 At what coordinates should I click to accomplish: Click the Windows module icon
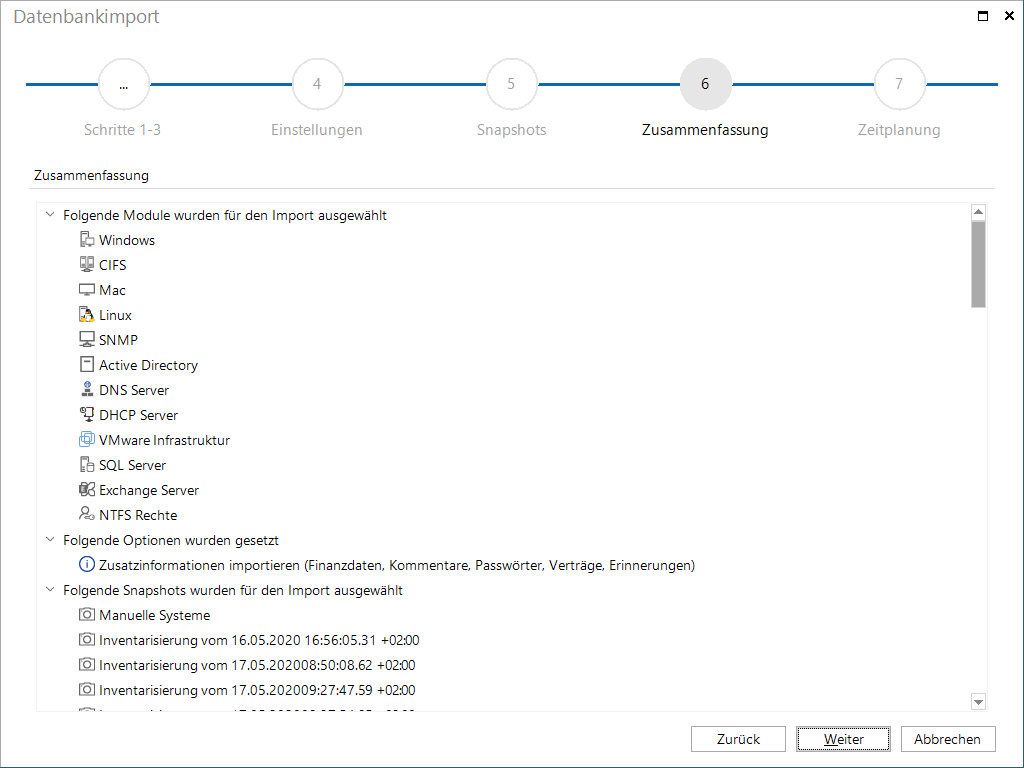87,240
